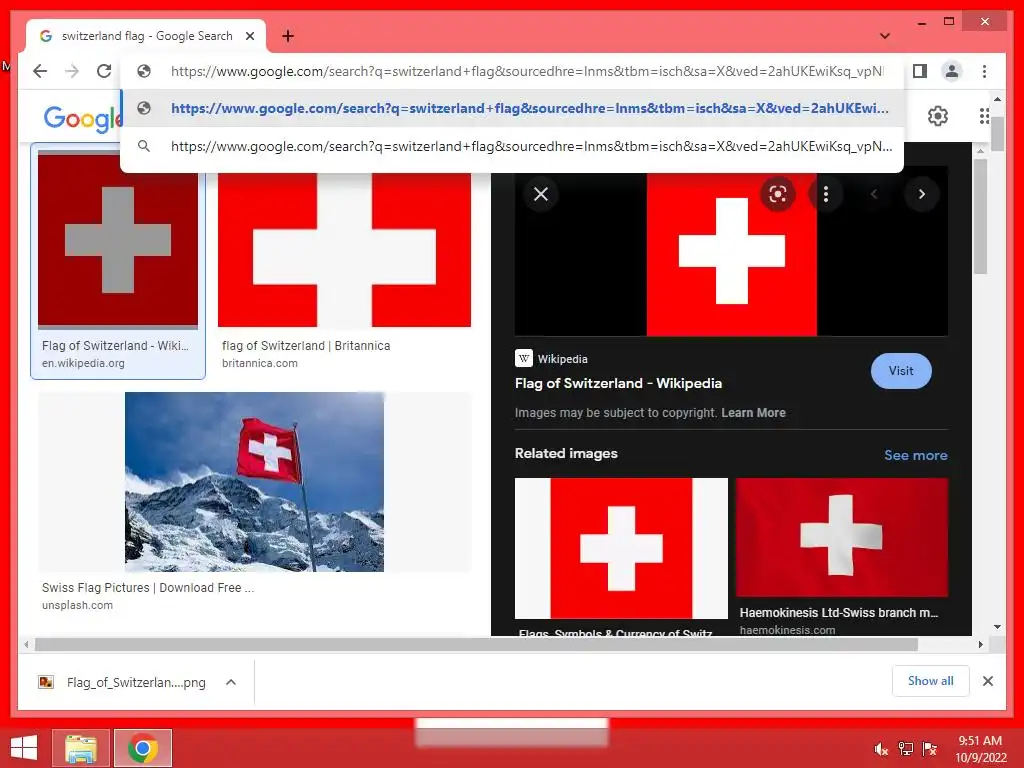
Task: Toggle the browser side panel icon
Action: (x=920, y=71)
